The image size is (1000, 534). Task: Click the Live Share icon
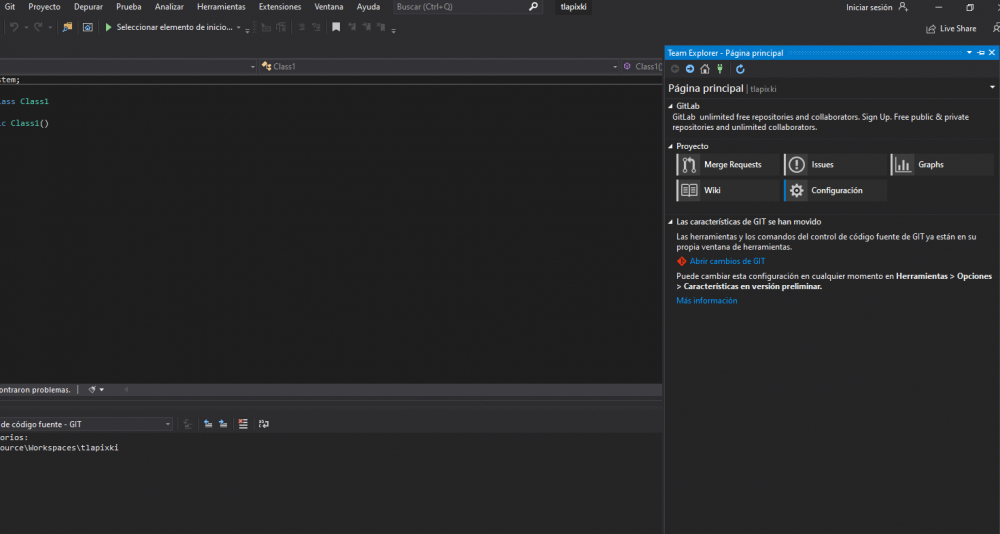coord(931,29)
